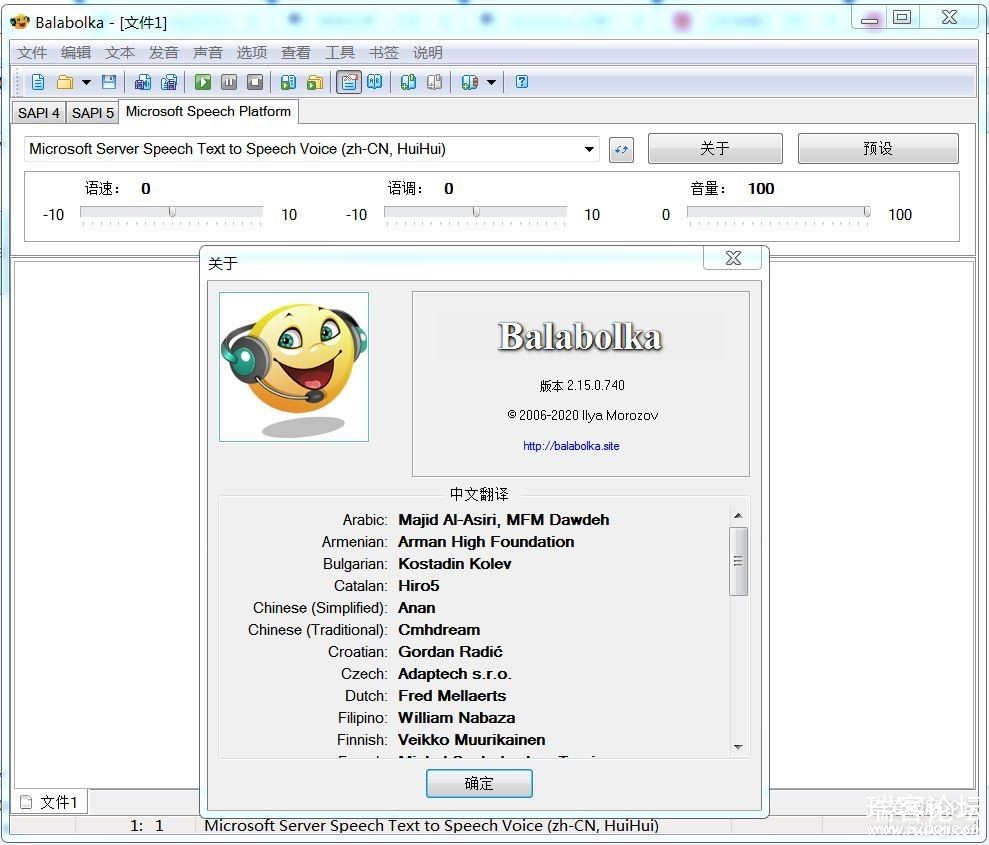Click the translators list scroll up arrow
The height and width of the screenshot is (845, 989).
pyautogui.click(x=738, y=516)
